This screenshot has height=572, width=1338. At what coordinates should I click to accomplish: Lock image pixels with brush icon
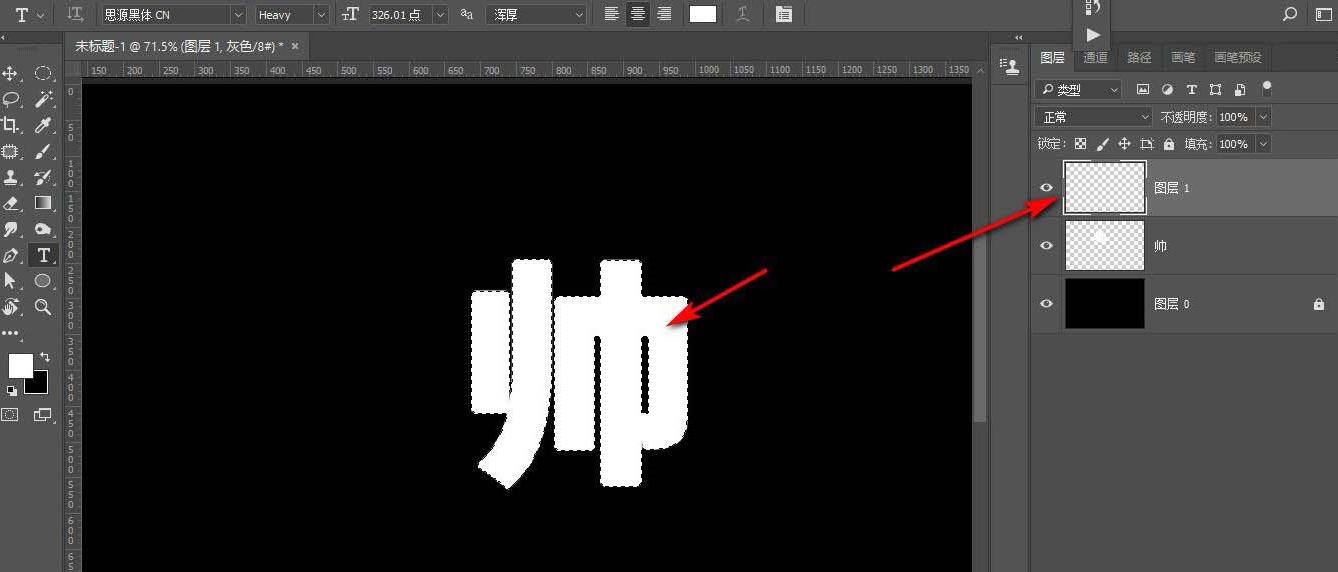(1102, 144)
